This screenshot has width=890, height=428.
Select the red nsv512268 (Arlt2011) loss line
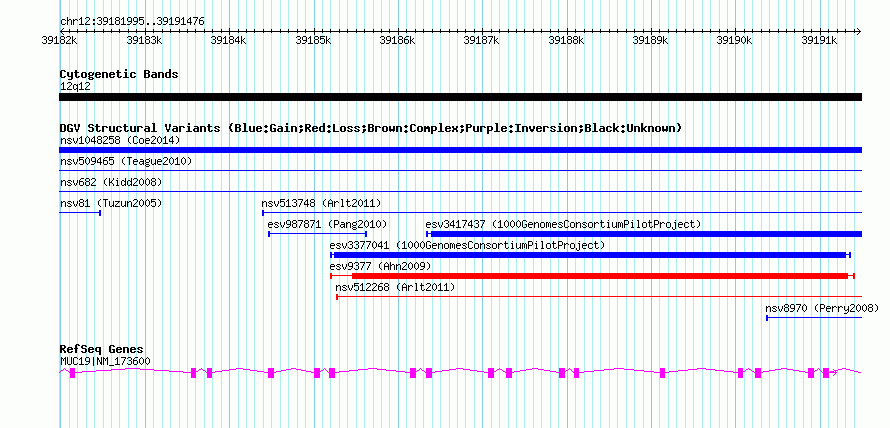coord(599,297)
